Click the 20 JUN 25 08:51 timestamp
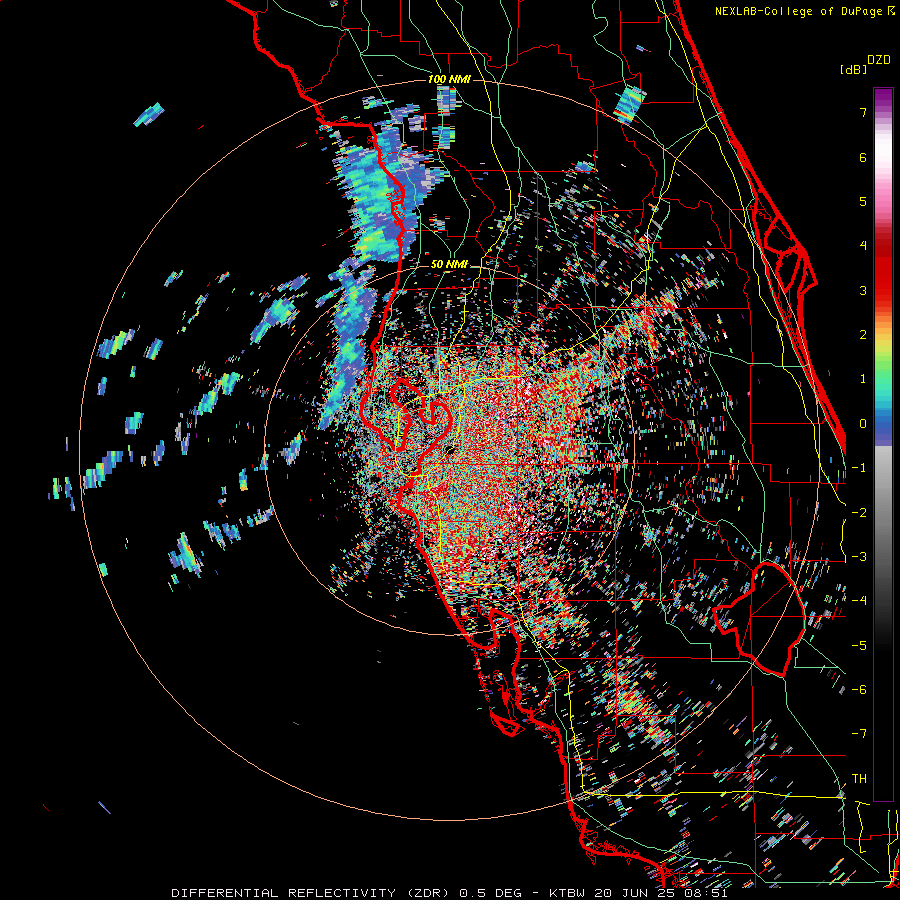The image size is (900, 900). (661, 893)
